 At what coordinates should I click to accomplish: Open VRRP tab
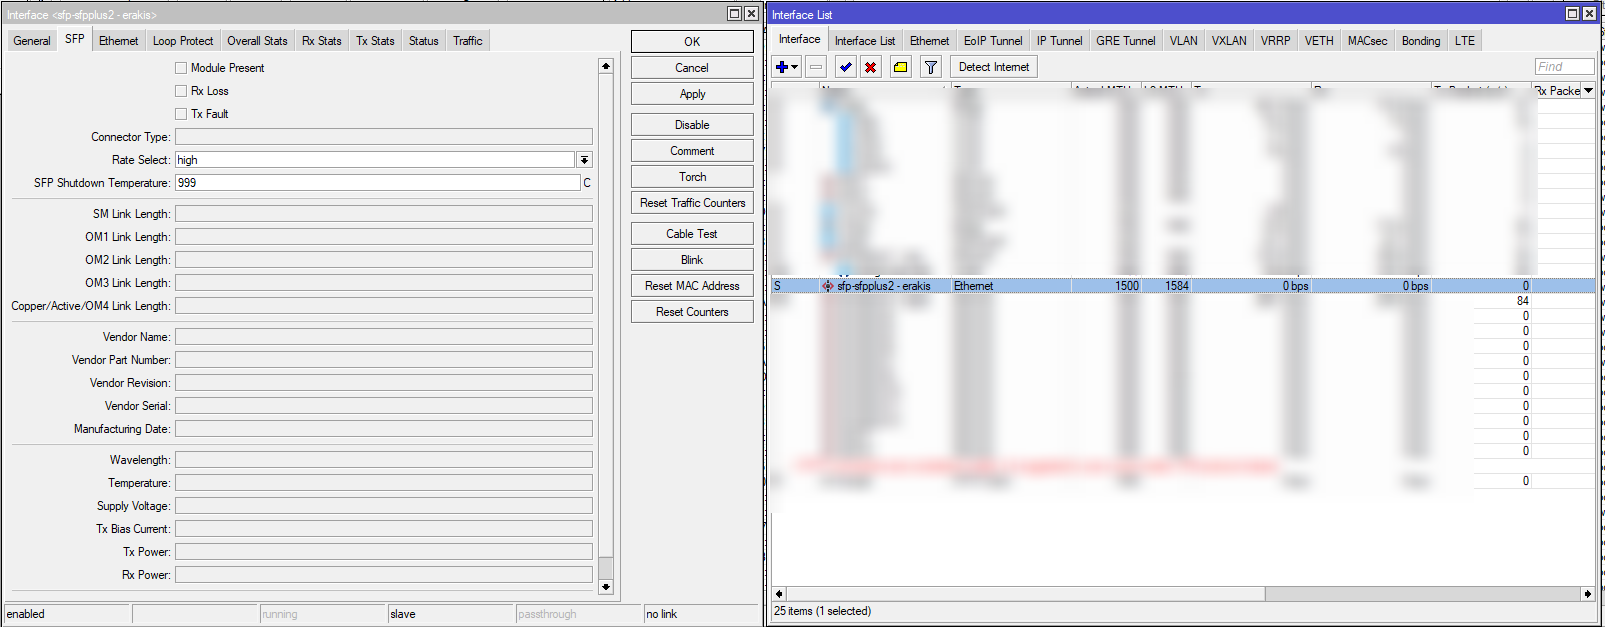pyautogui.click(x=1275, y=41)
